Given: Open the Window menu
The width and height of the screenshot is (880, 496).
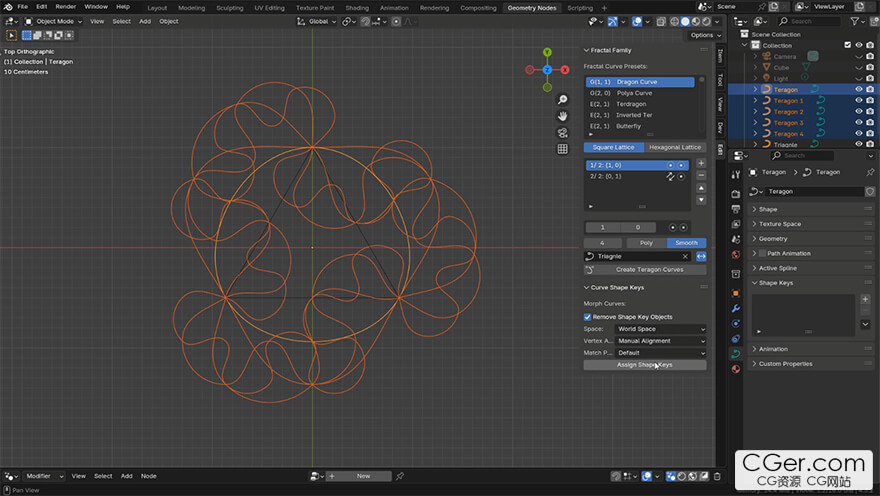Looking at the screenshot, I should pos(96,7).
